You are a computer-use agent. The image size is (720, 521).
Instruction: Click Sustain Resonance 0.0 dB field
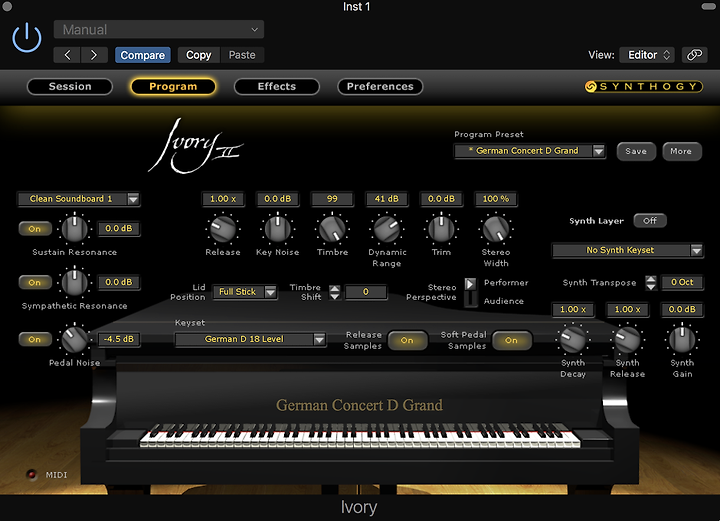pos(119,229)
